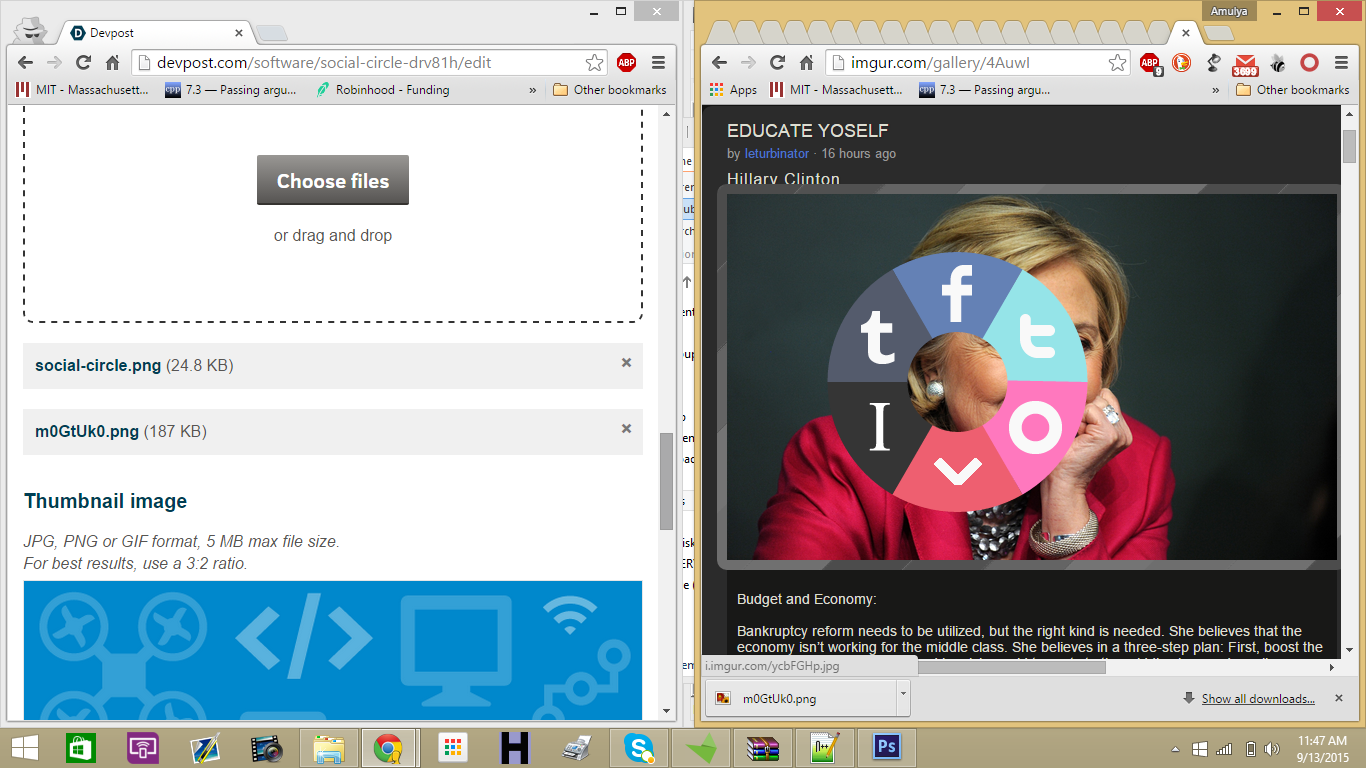Open Other bookmarks folder in Devpost window
The image size is (1366, 768).
[610, 90]
